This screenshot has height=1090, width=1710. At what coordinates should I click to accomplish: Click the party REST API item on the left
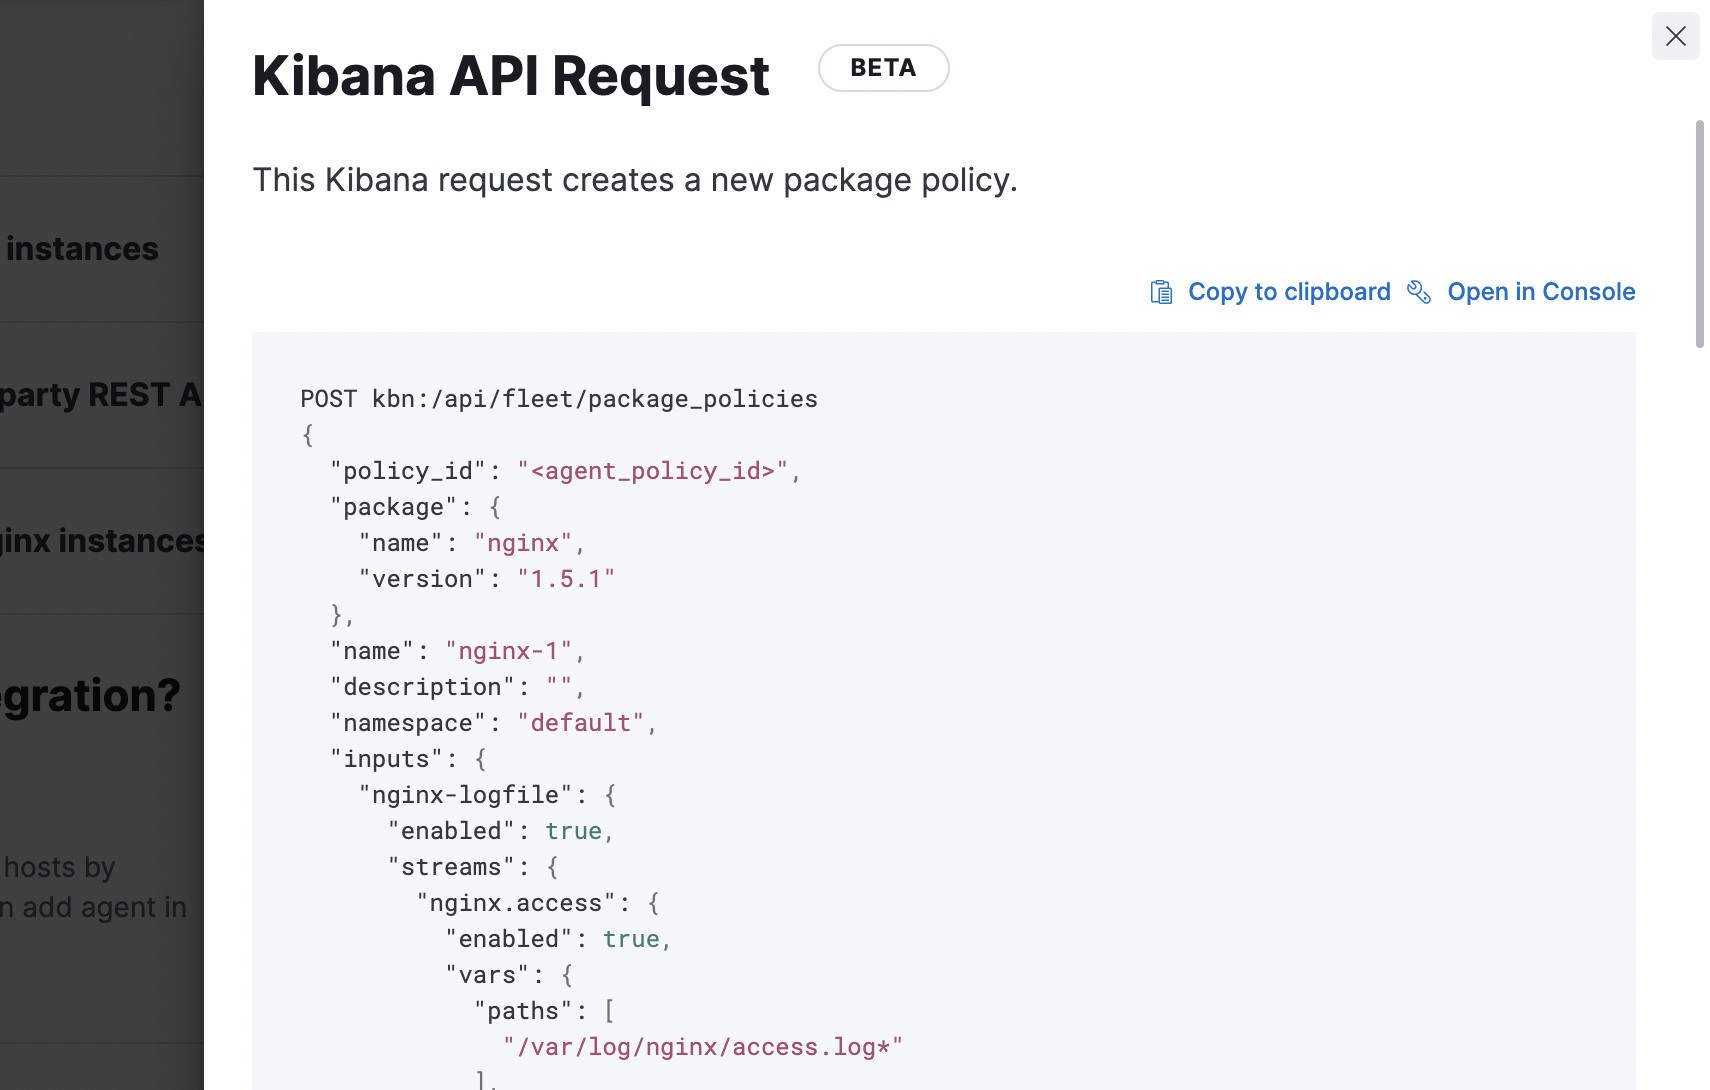100,394
